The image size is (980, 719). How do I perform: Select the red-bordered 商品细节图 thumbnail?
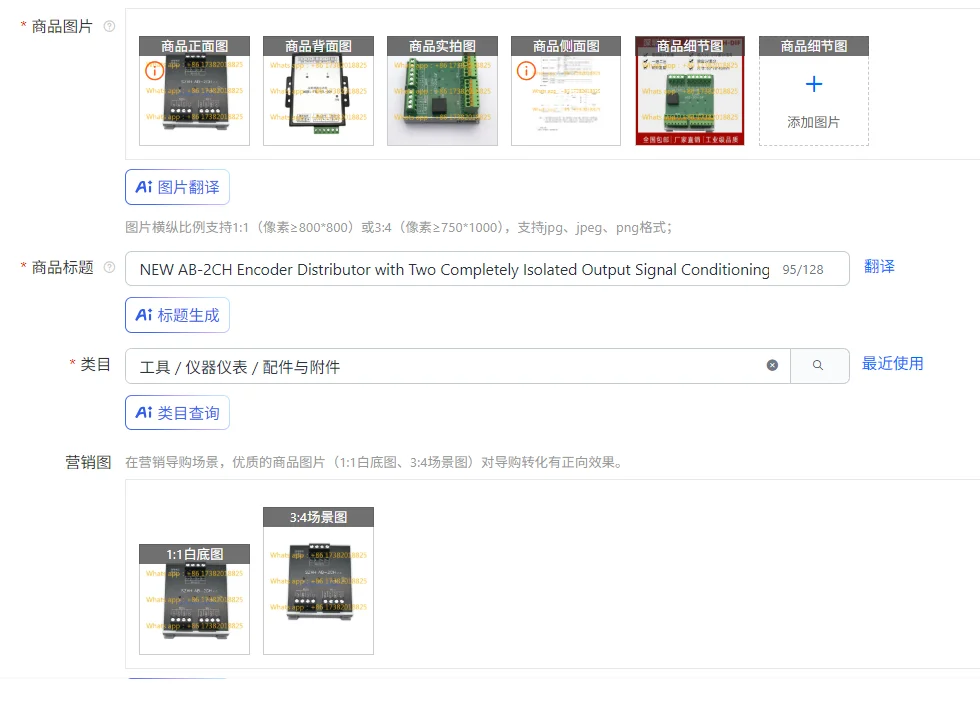click(690, 91)
